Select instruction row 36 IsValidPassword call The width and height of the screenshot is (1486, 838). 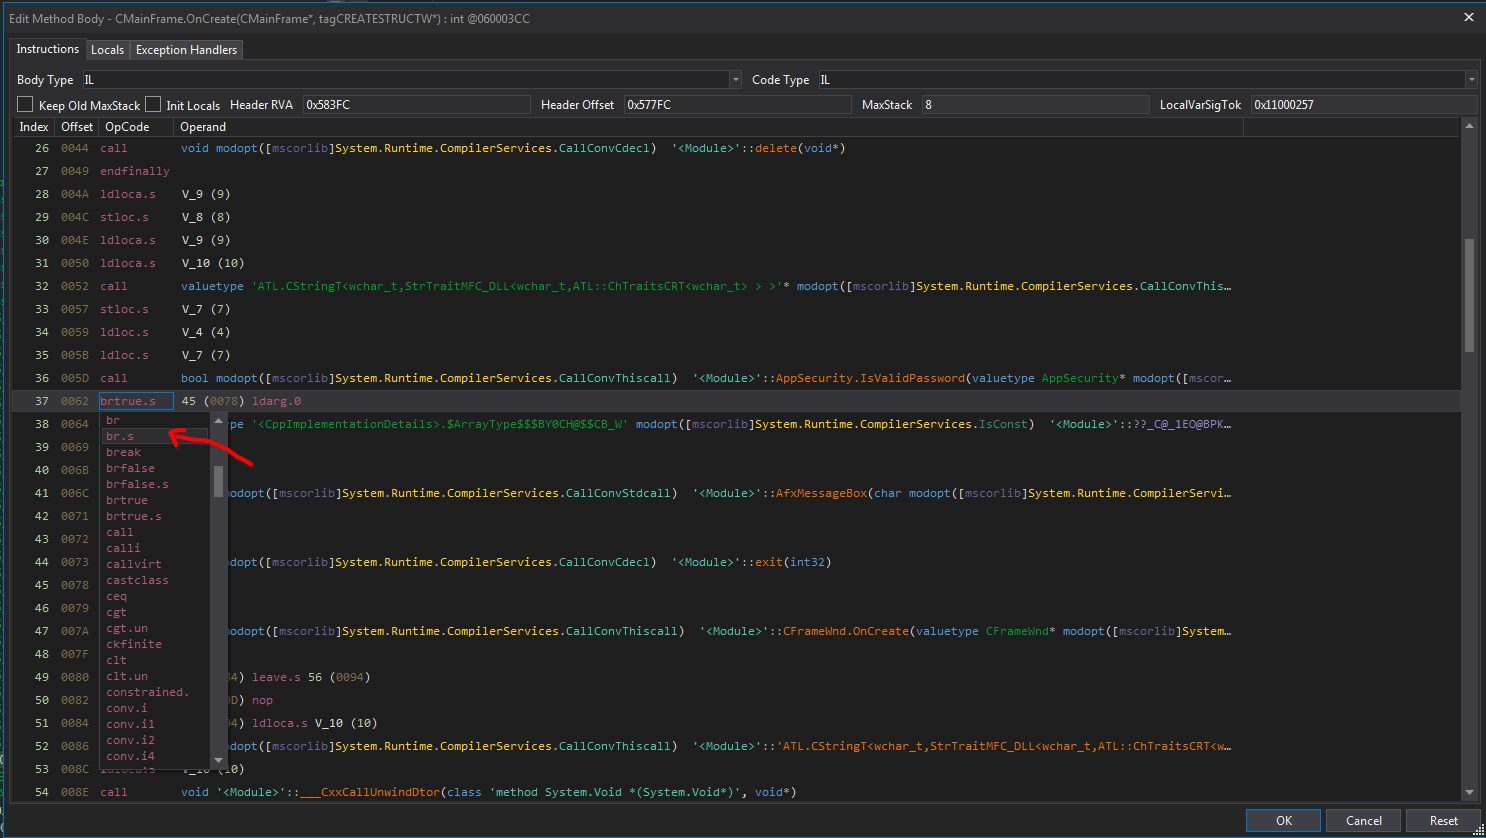[735, 378]
